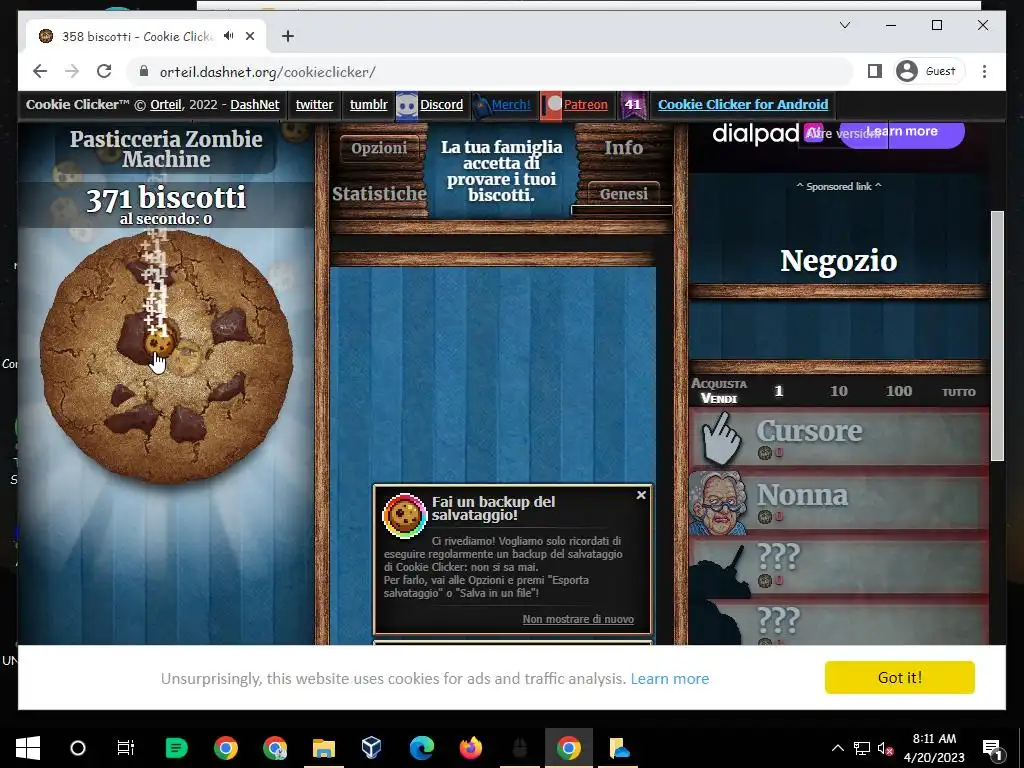
Task: Click the rainbow cookie backup notification icon
Action: pyautogui.click(x=404, y=516)
